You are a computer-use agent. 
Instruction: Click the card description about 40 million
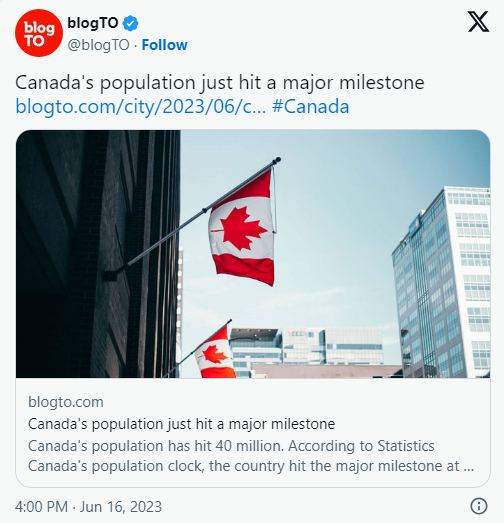click(x=251, y=456)
